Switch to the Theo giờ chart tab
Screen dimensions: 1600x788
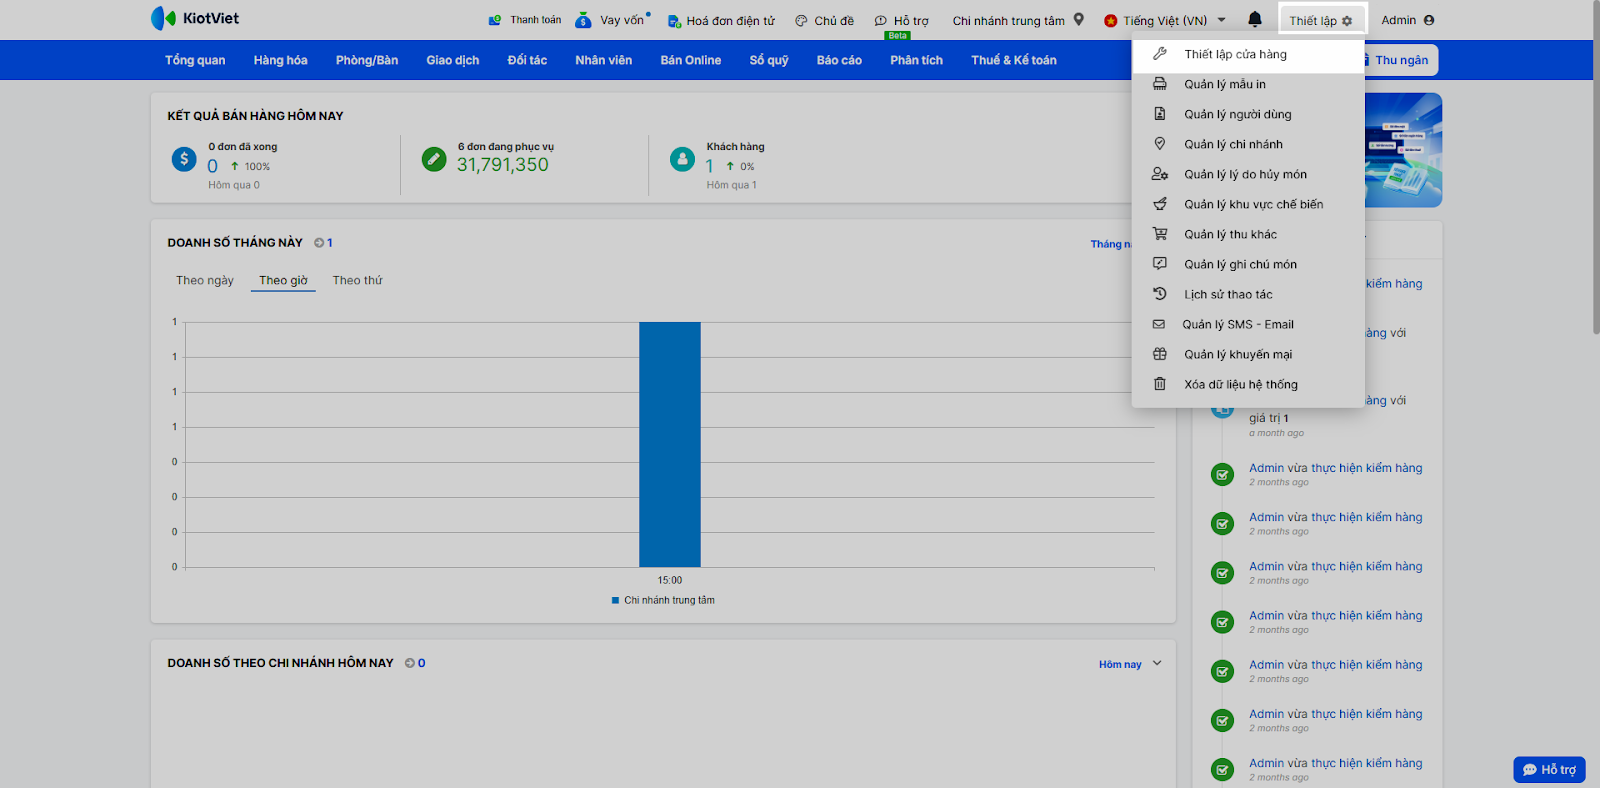click(283, 280)
